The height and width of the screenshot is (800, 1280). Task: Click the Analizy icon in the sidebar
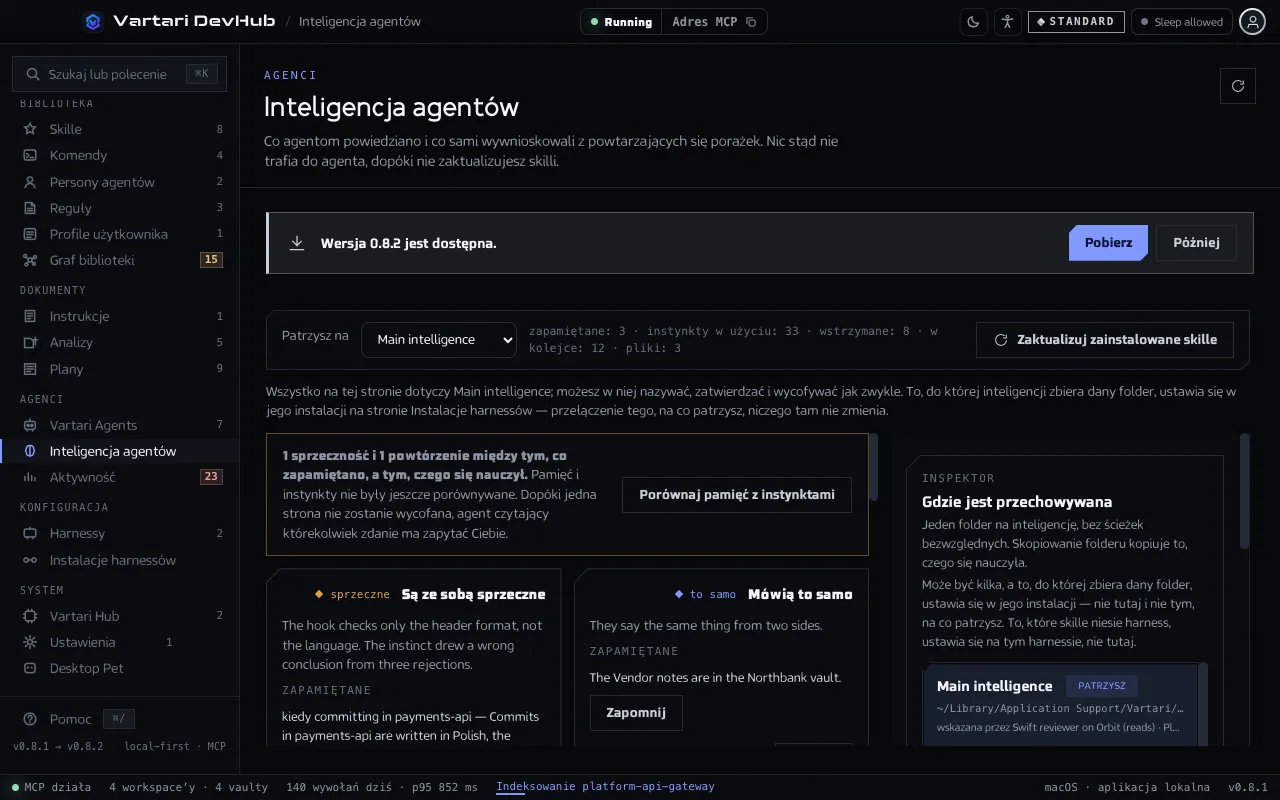[30, 342]
